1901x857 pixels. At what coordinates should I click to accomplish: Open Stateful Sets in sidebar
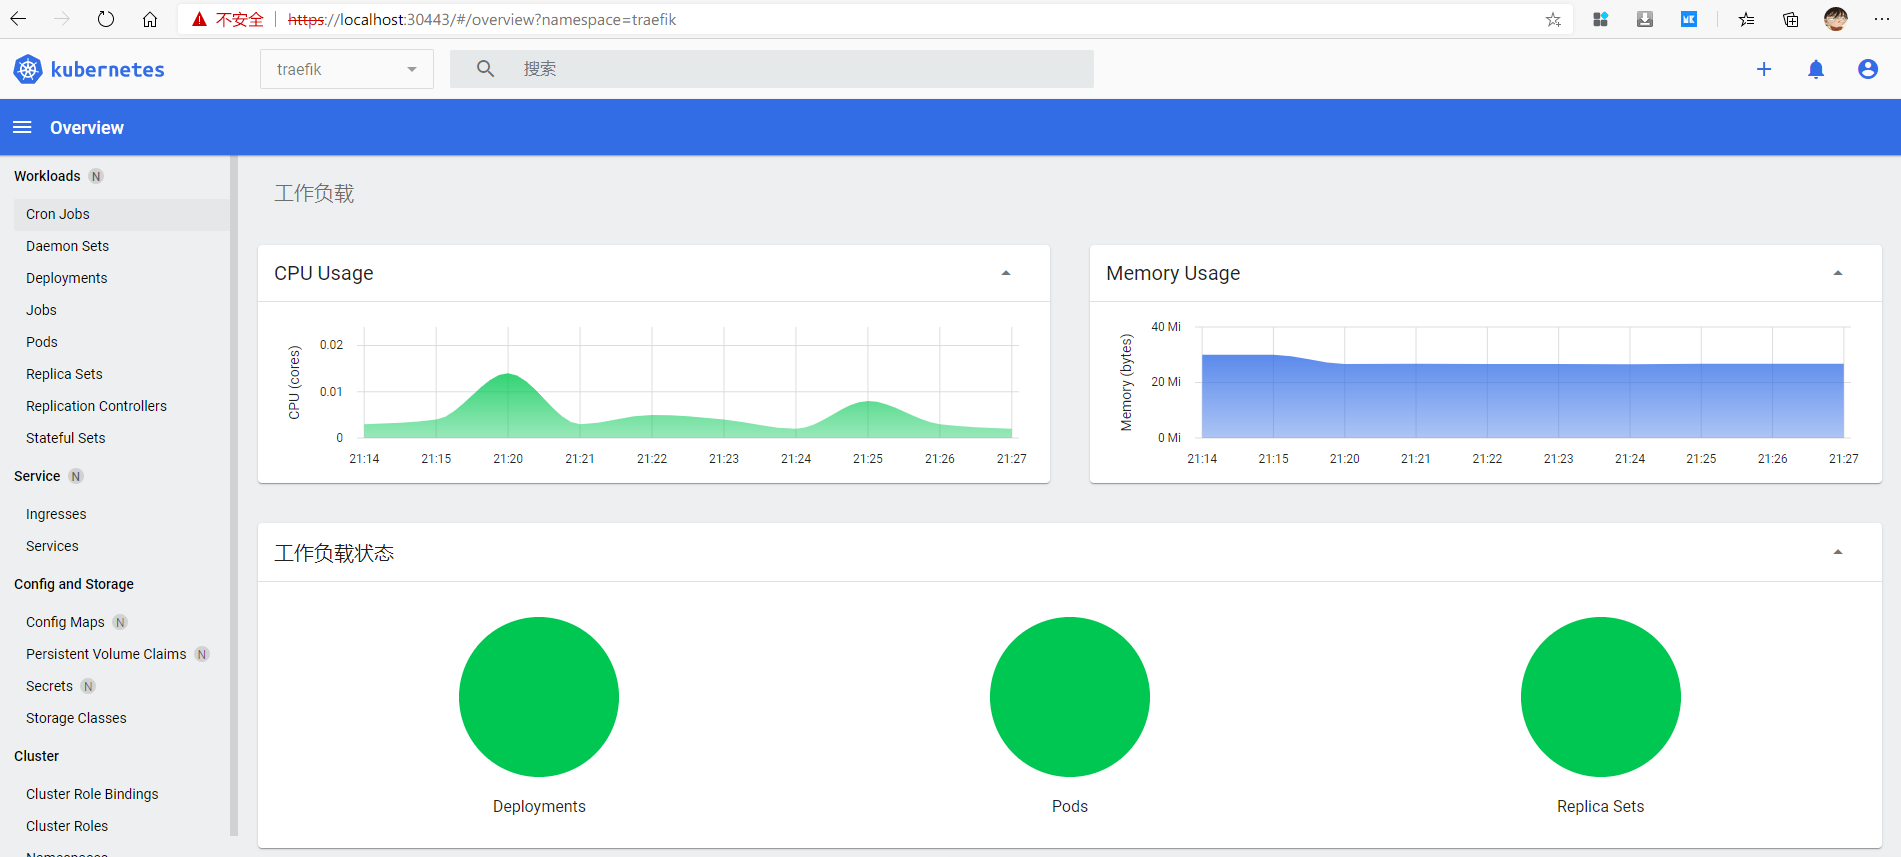(x=65, y=438)
